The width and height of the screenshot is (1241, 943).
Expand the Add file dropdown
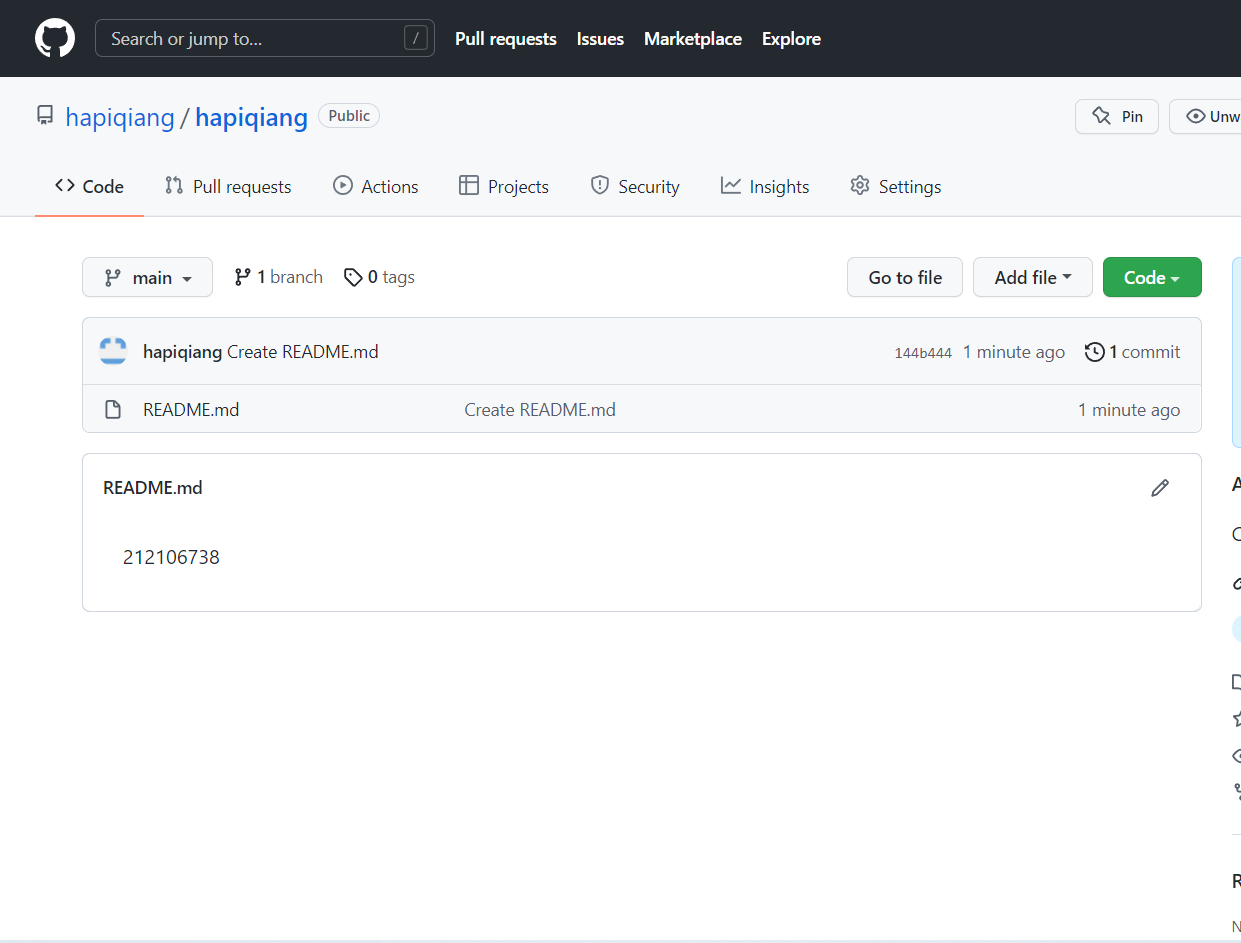(x=1033, y=277)
